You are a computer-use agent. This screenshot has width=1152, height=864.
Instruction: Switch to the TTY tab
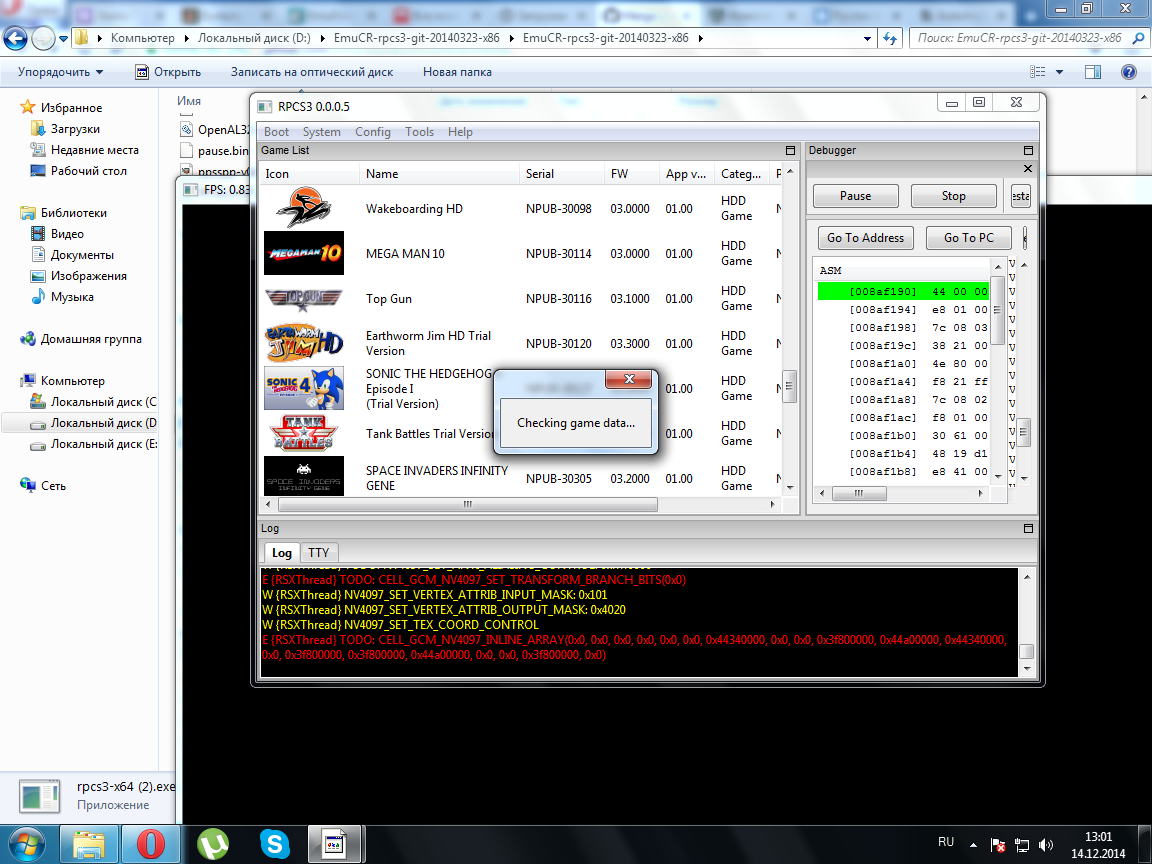point(318,553)
